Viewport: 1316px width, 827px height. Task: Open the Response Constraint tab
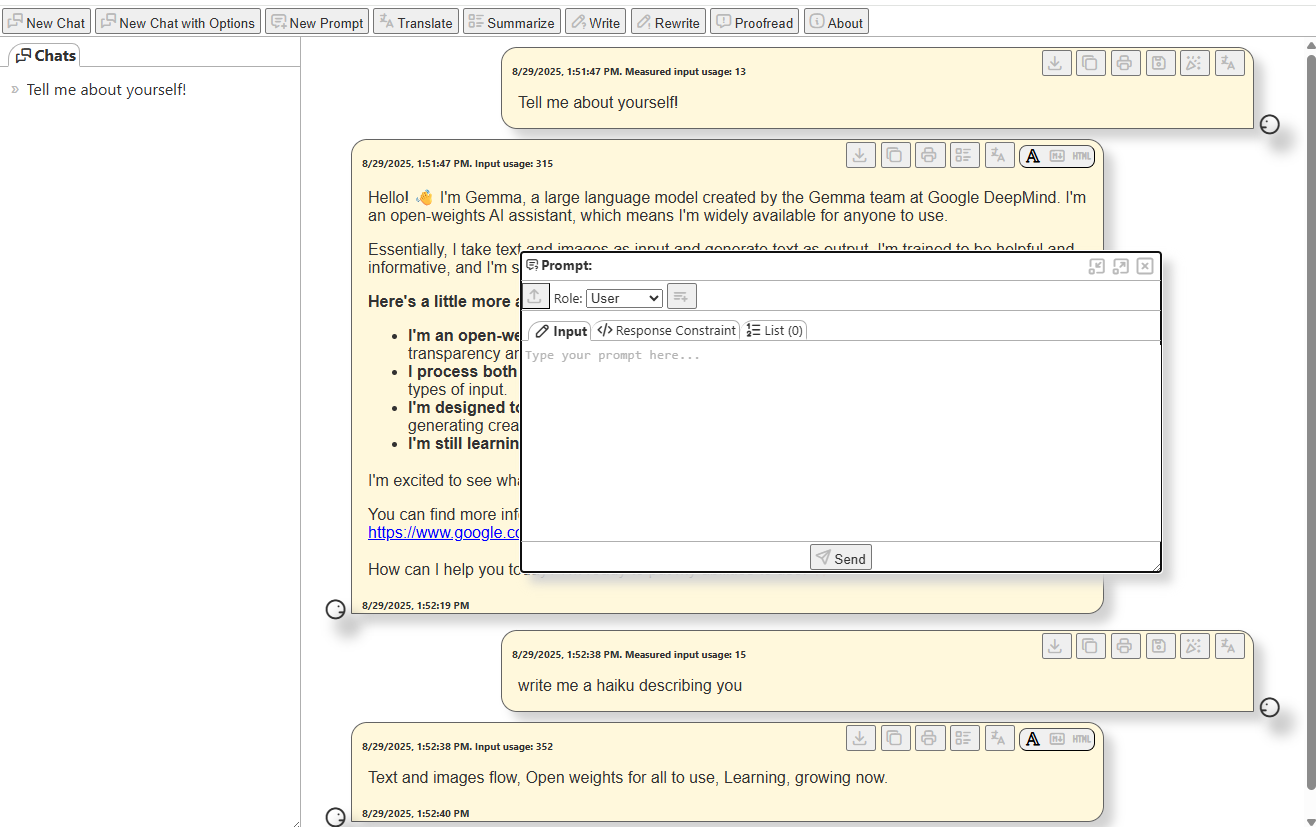pos(666,331)
